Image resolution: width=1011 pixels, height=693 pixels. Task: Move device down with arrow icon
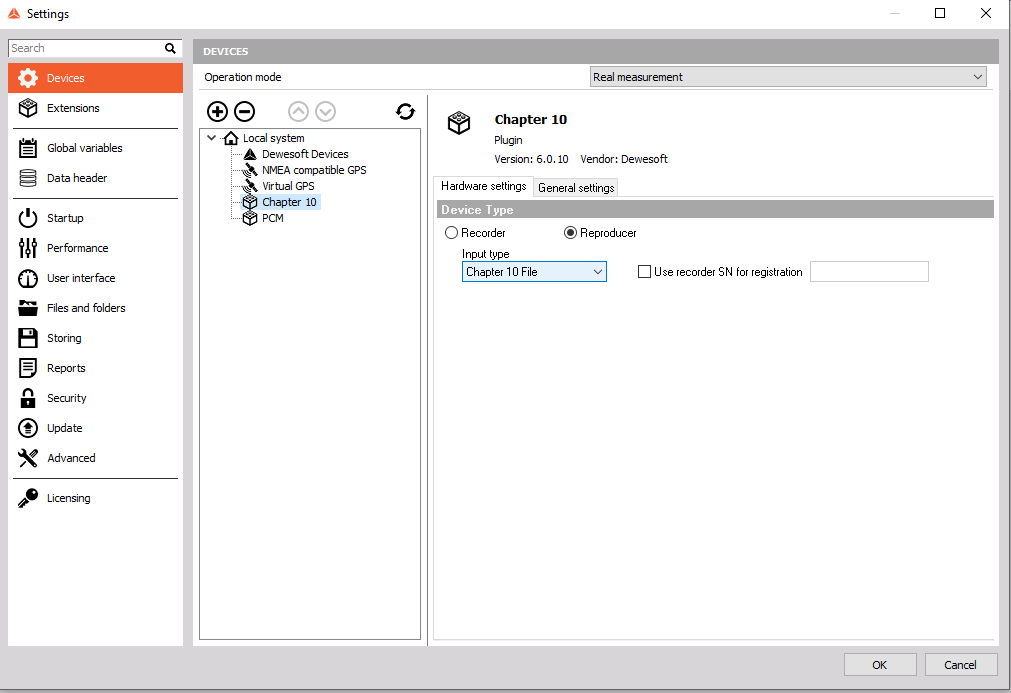pyautogui.click(x=326, y=112)
